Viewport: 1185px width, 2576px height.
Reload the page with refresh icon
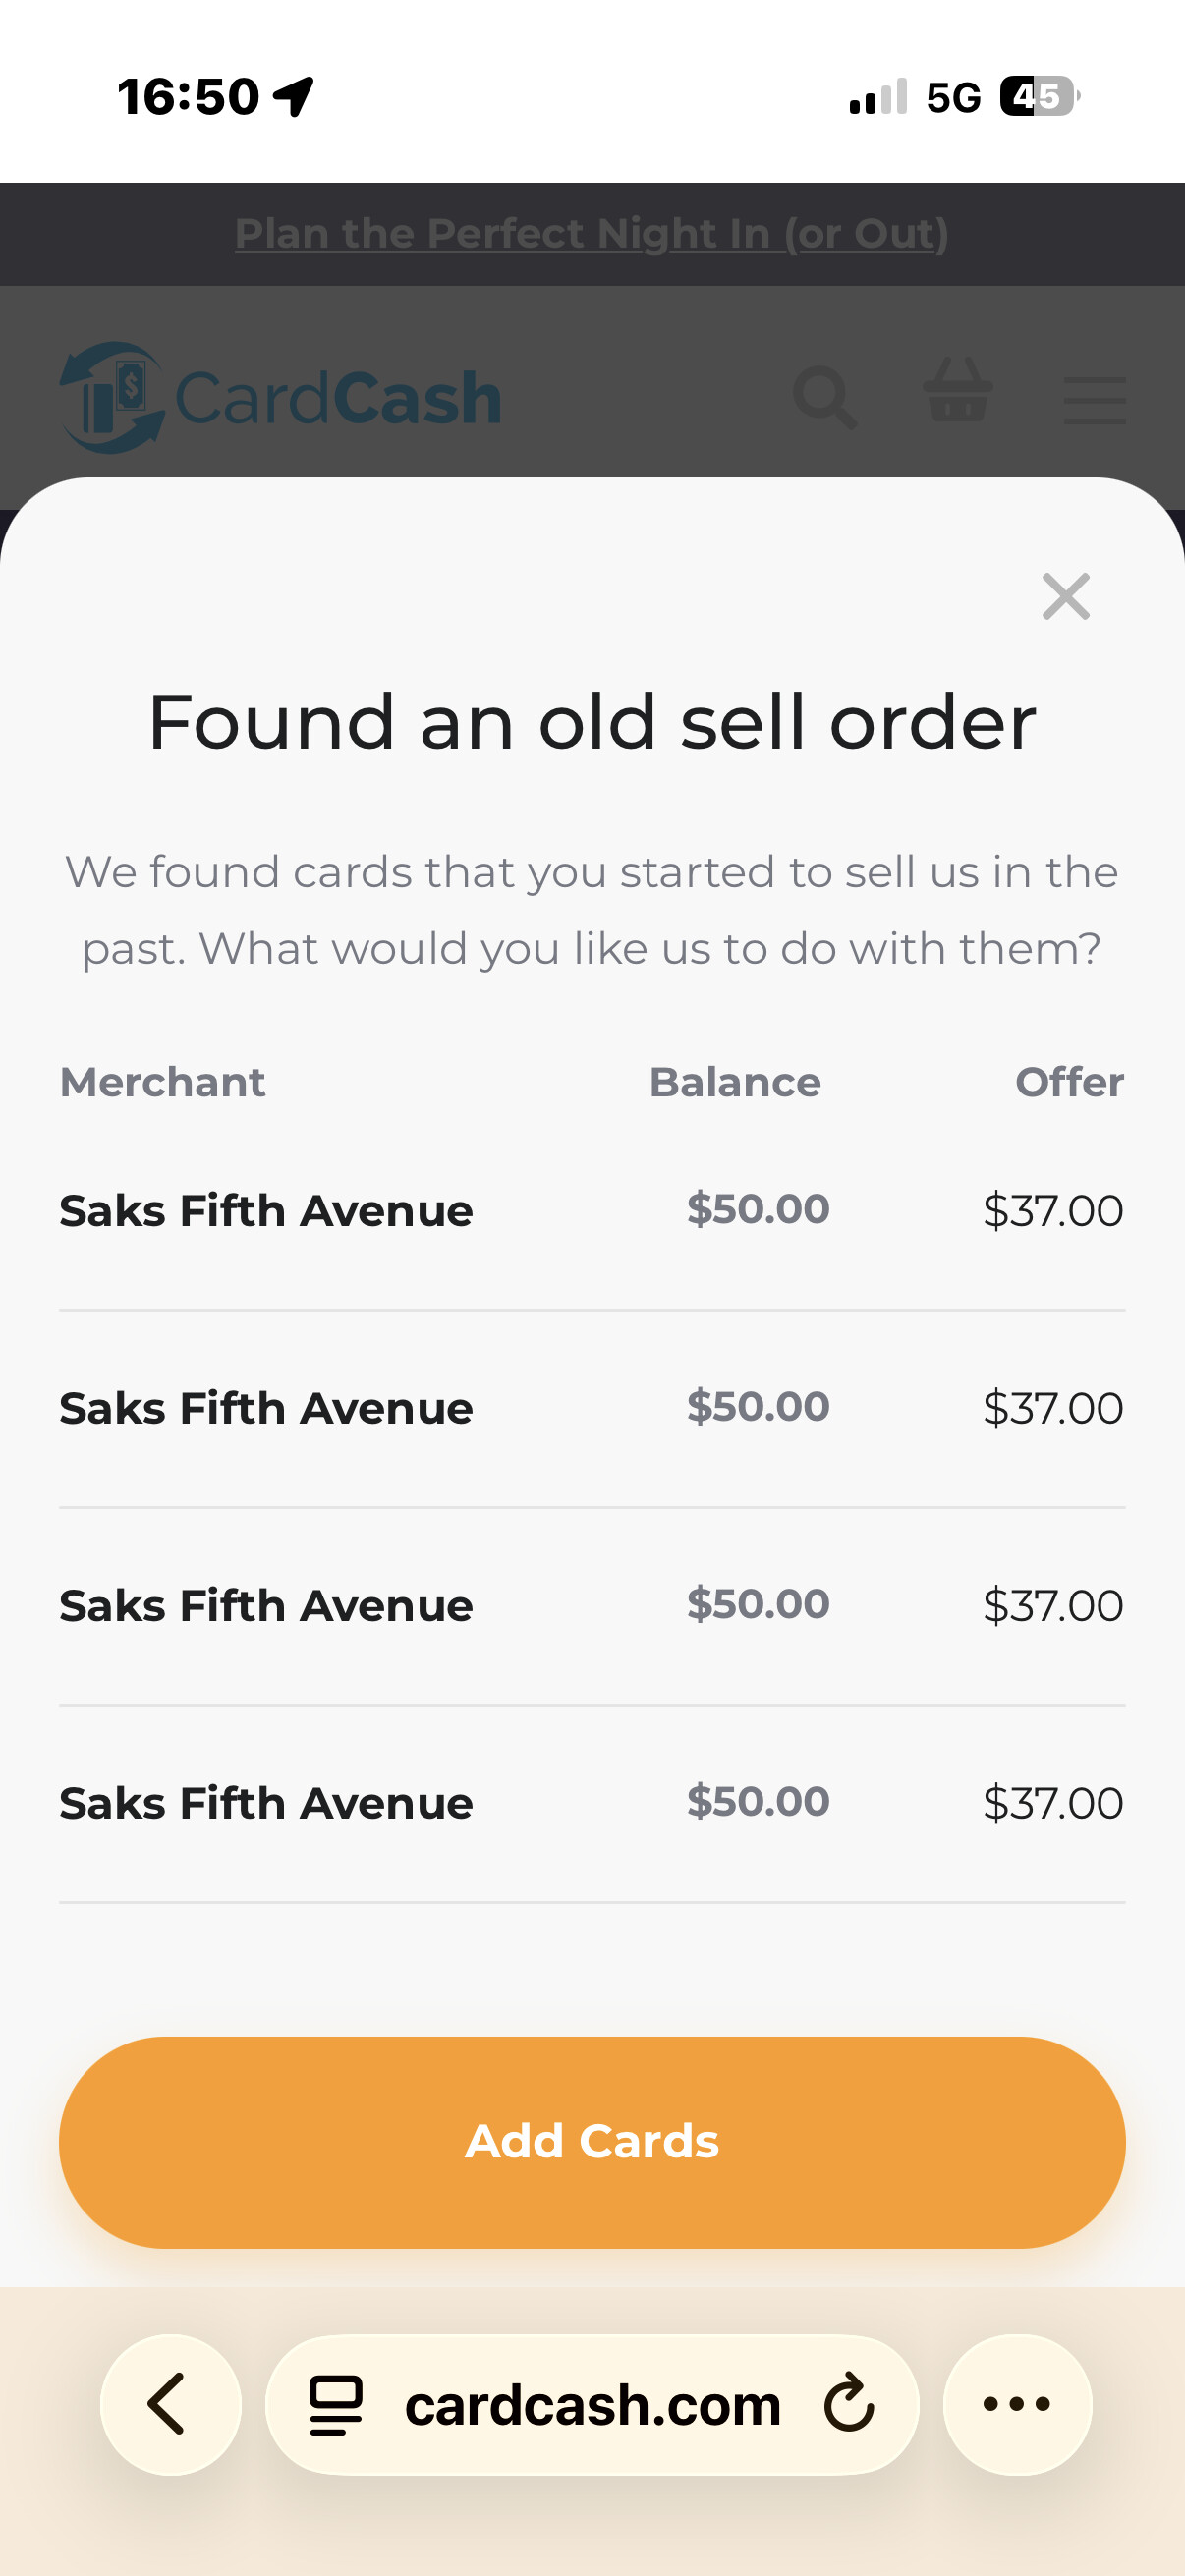click(x=849, y=2403)
